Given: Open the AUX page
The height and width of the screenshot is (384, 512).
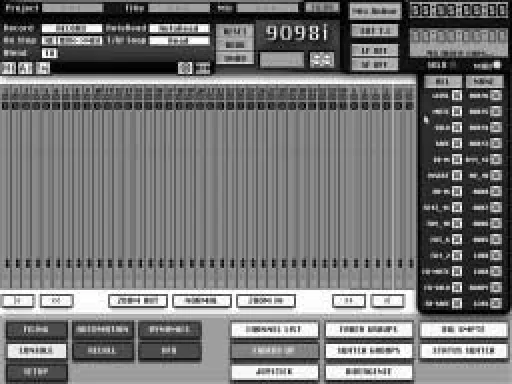Looking at the screenshot, I should (170, 351).
